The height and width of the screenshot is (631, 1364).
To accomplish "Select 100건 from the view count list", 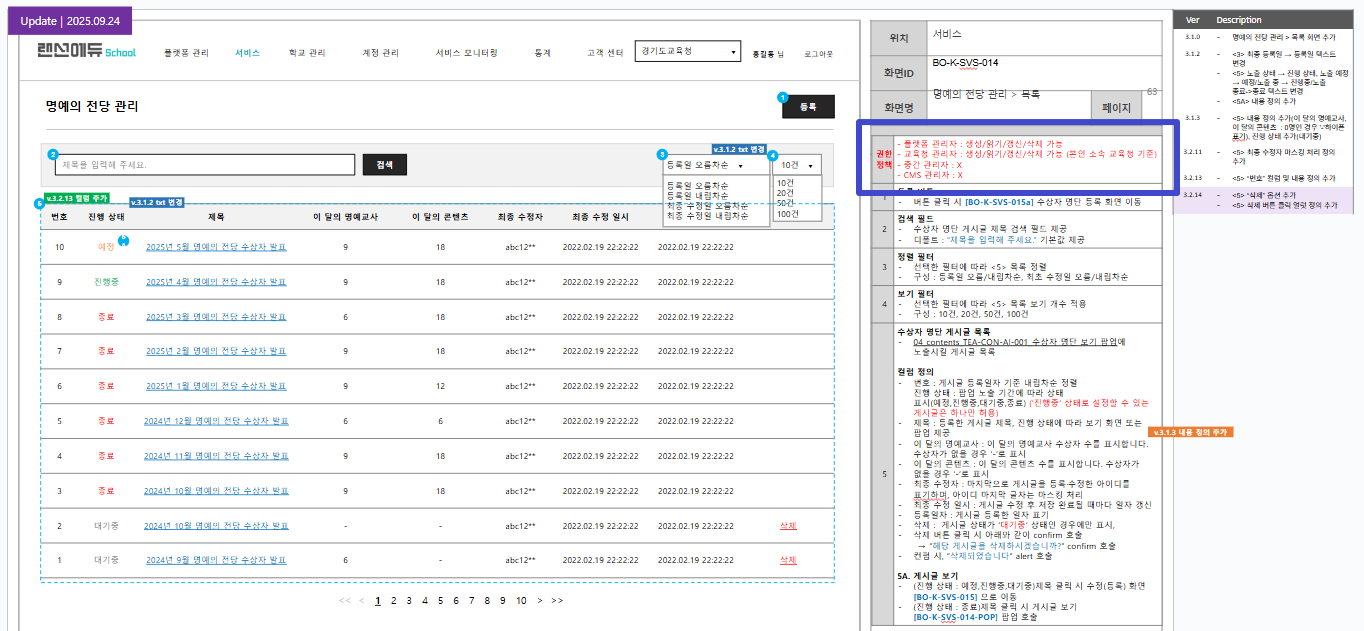I will (788, 214).
